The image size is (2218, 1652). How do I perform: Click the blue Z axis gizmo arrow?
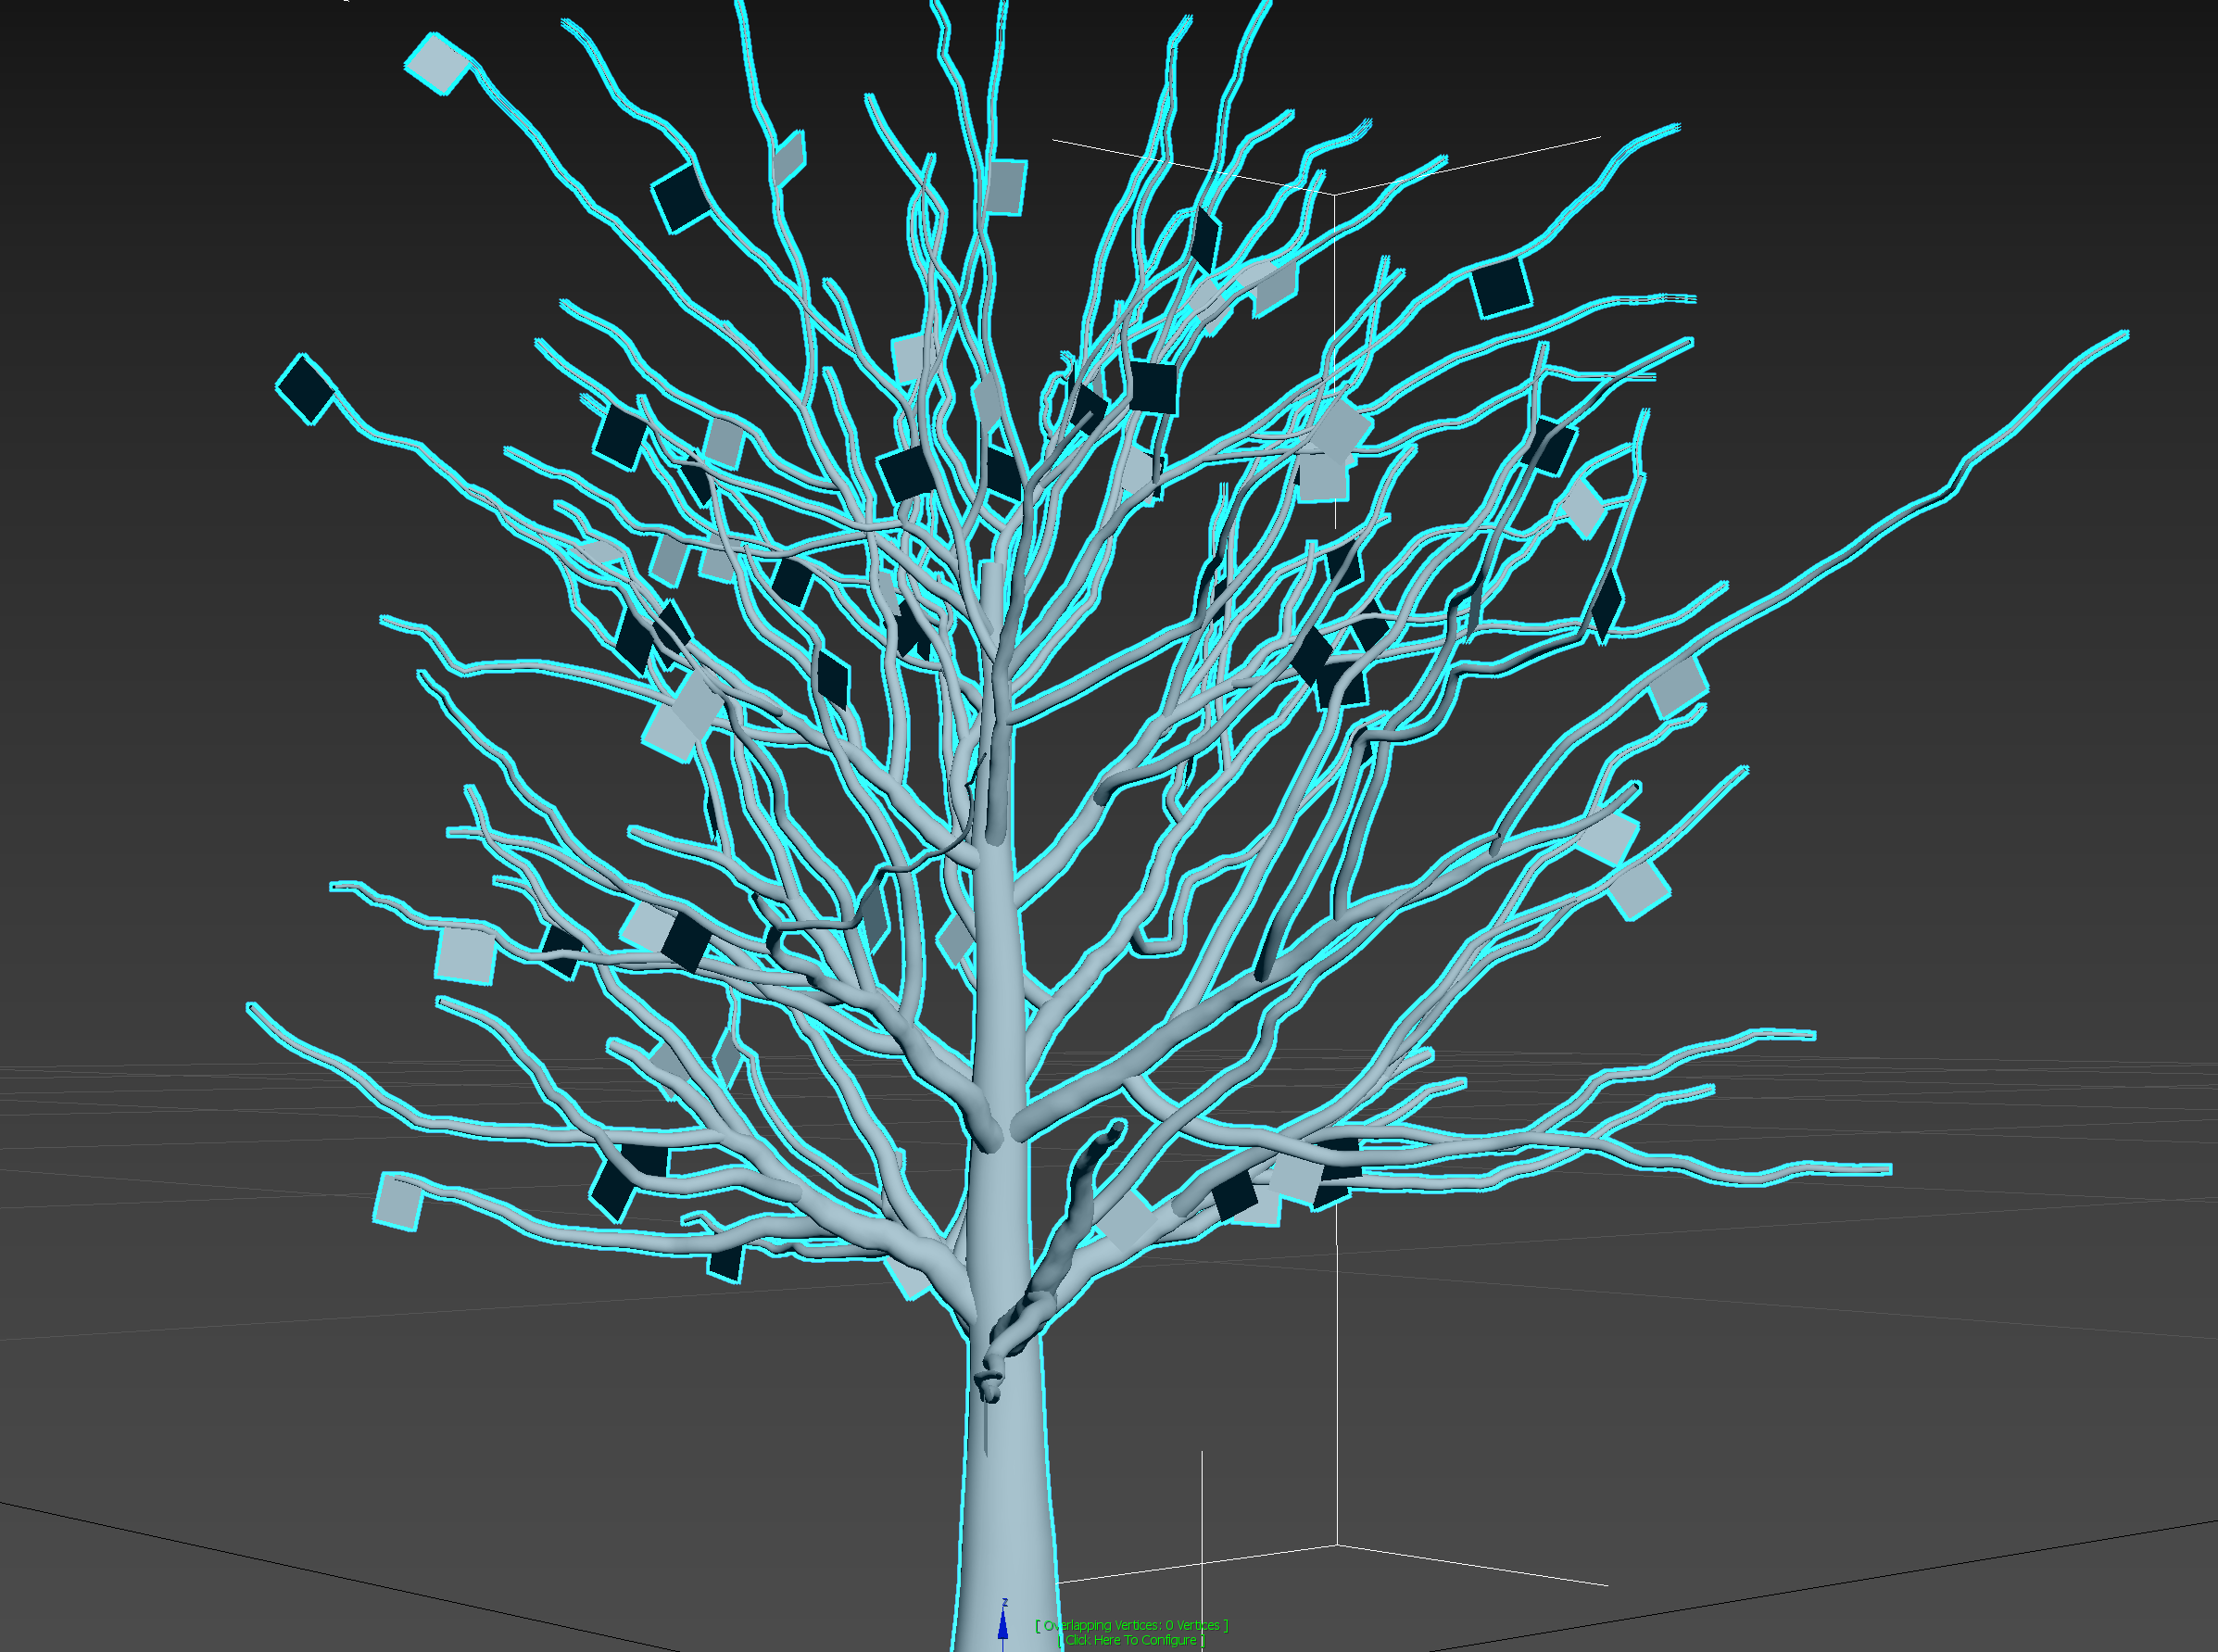pos(1002,1627)
